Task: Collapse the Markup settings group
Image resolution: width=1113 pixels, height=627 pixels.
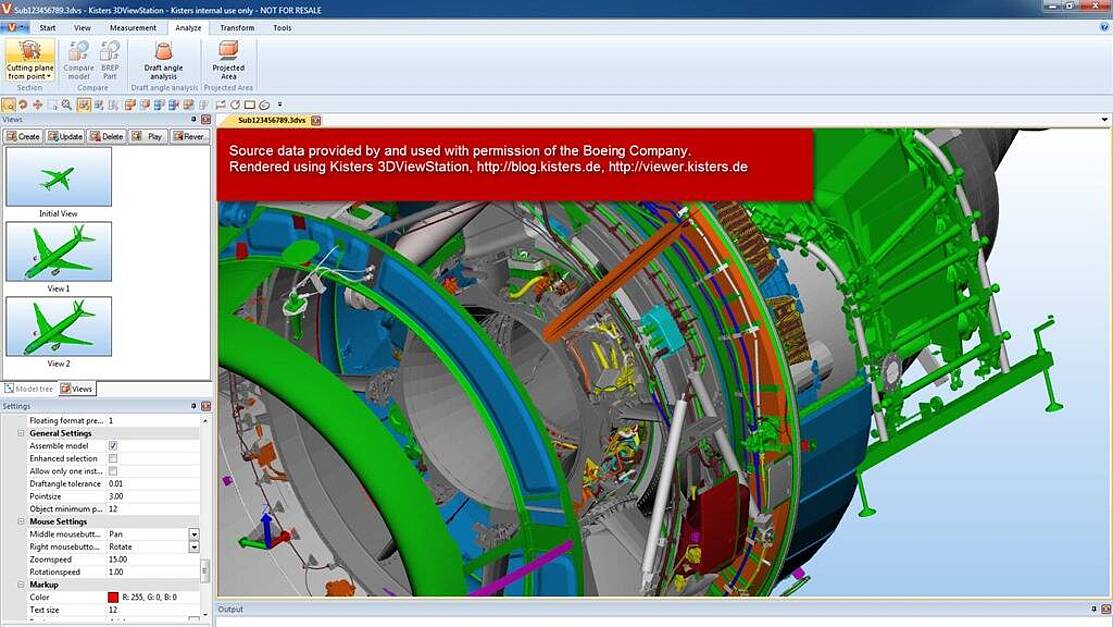Action: (x=21, y=584)
